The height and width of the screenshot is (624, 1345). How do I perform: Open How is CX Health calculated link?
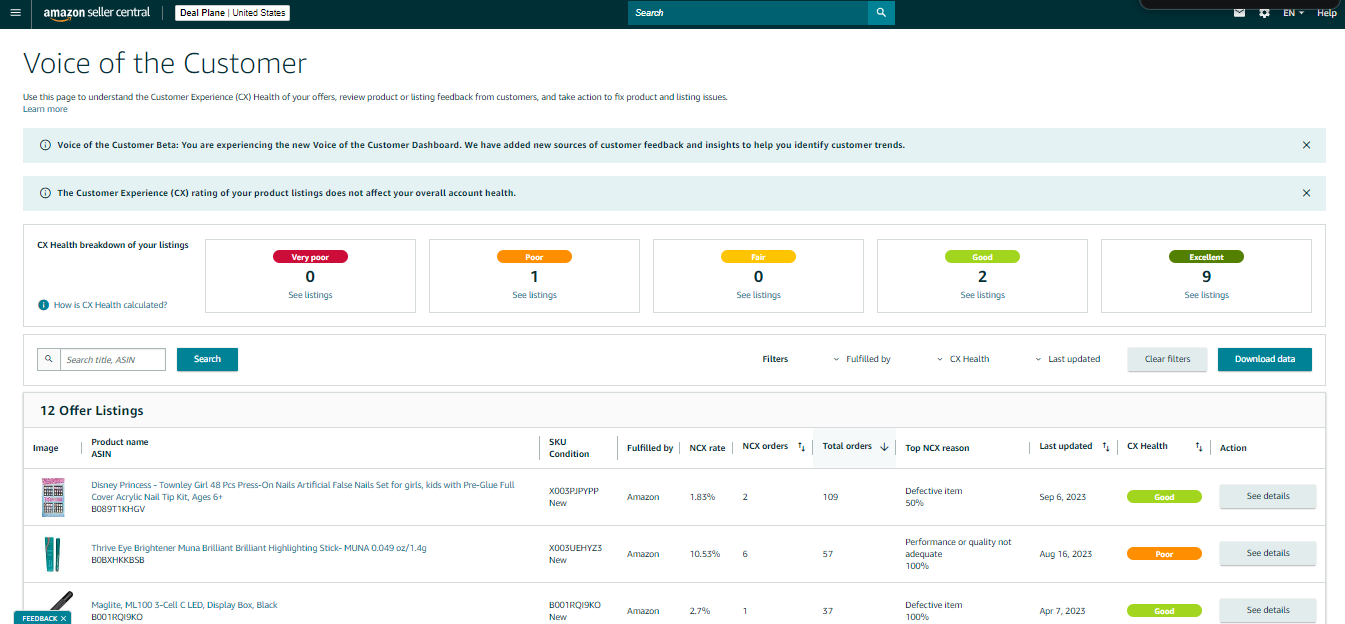[110, 305]
